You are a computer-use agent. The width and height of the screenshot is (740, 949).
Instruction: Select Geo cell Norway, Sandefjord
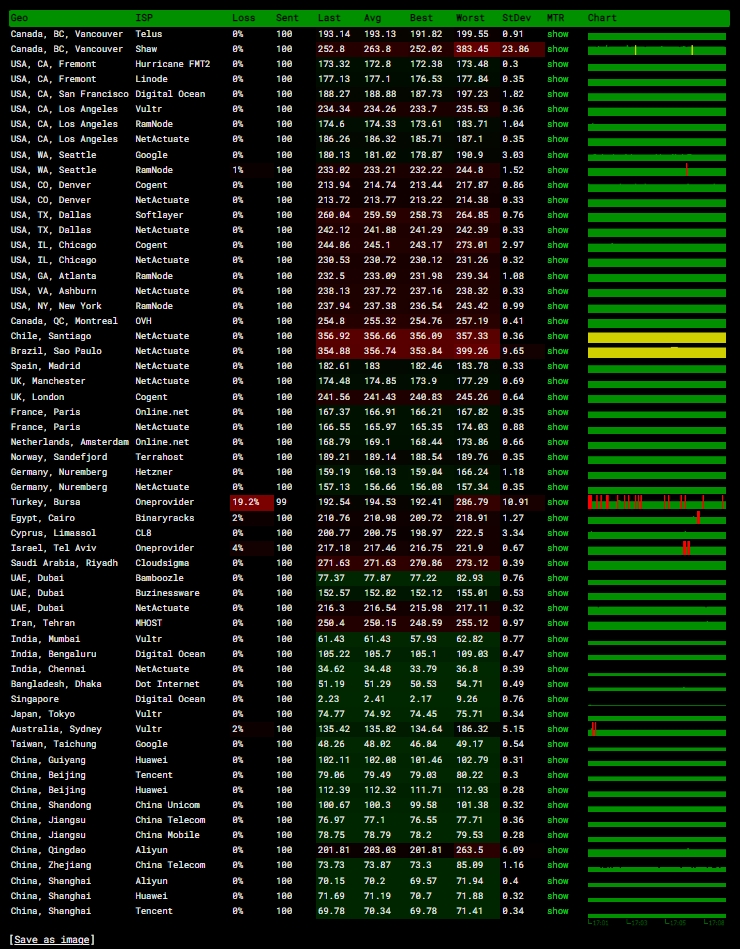pyautogui.click(x=59, y=458)
